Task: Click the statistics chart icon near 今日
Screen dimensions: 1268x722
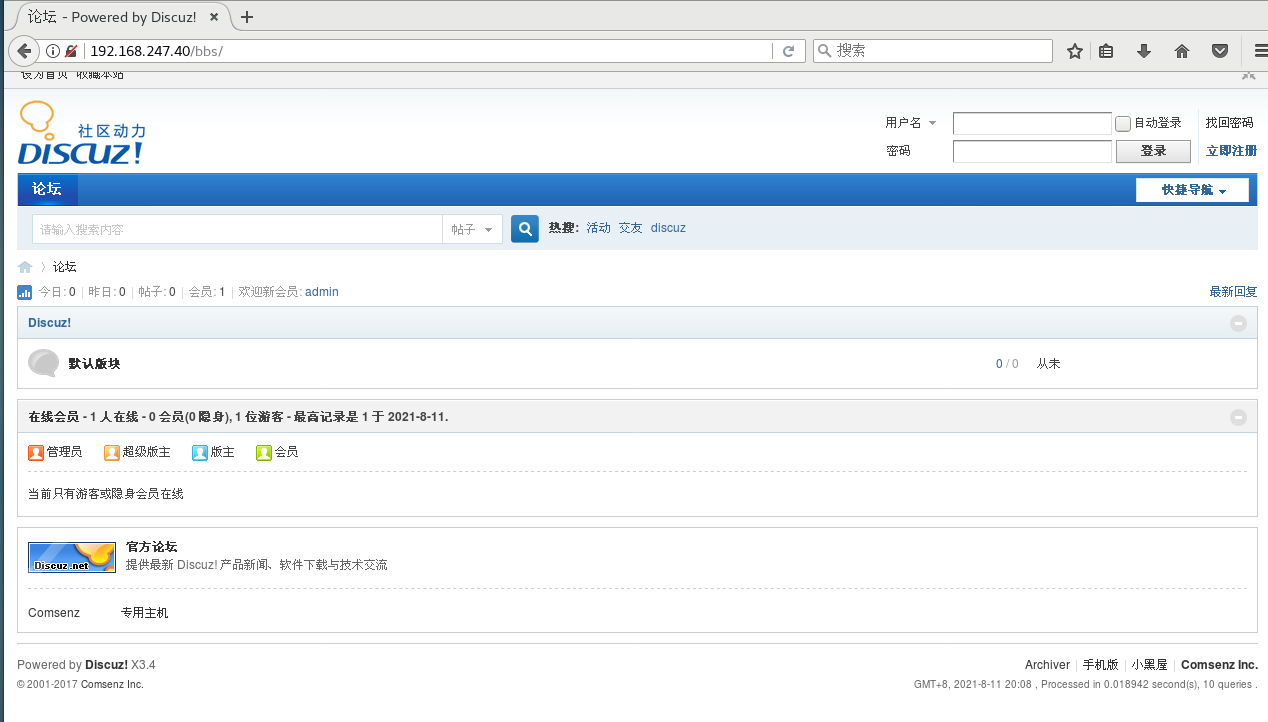Action: (x=25, y=292)
